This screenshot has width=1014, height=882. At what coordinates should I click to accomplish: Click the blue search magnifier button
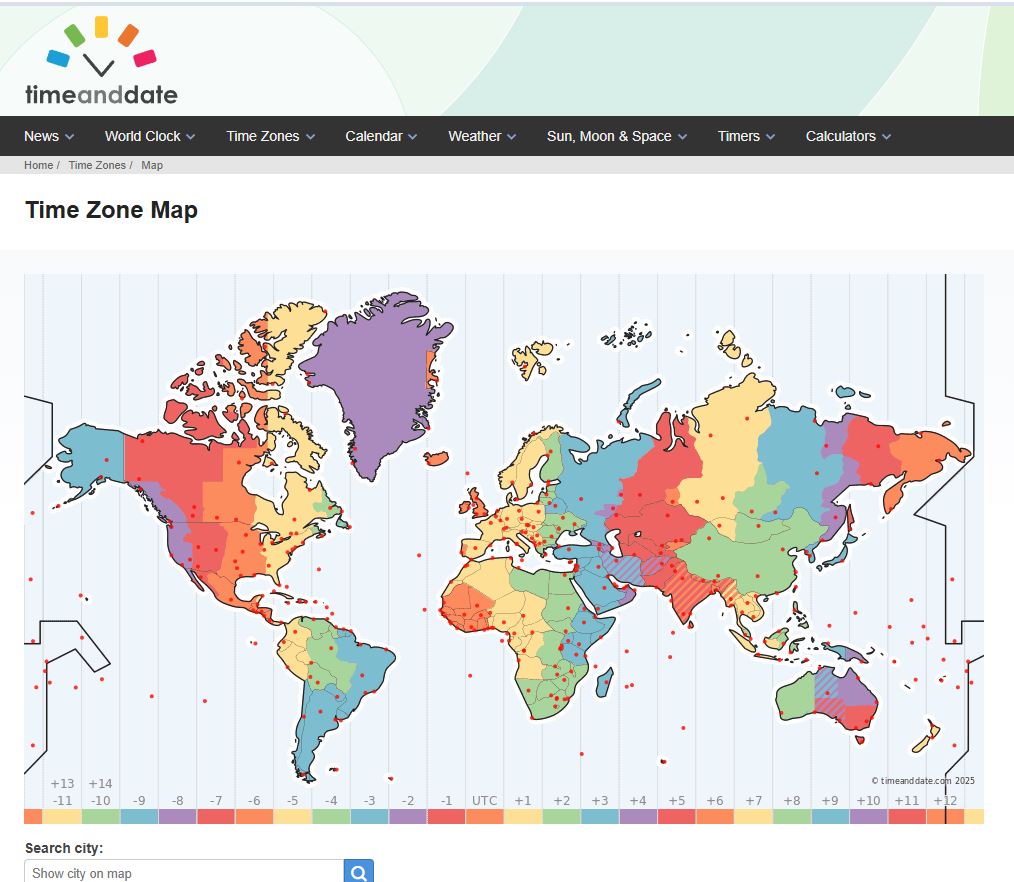pyautogui.click(x=358, y=872)
